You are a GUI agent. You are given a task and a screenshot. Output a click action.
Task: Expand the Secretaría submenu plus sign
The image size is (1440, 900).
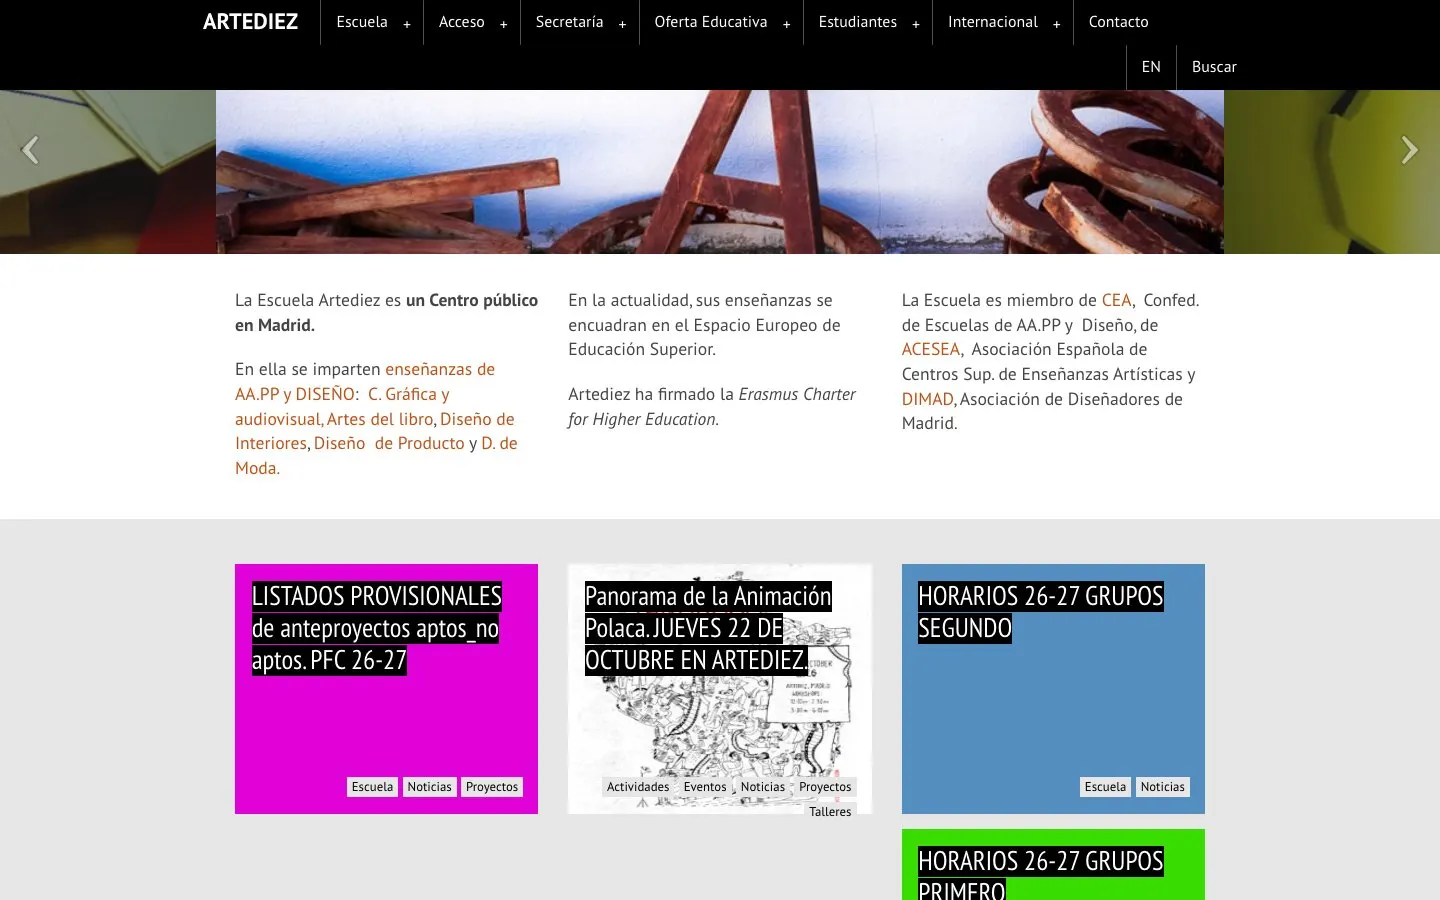click(622, 24)
